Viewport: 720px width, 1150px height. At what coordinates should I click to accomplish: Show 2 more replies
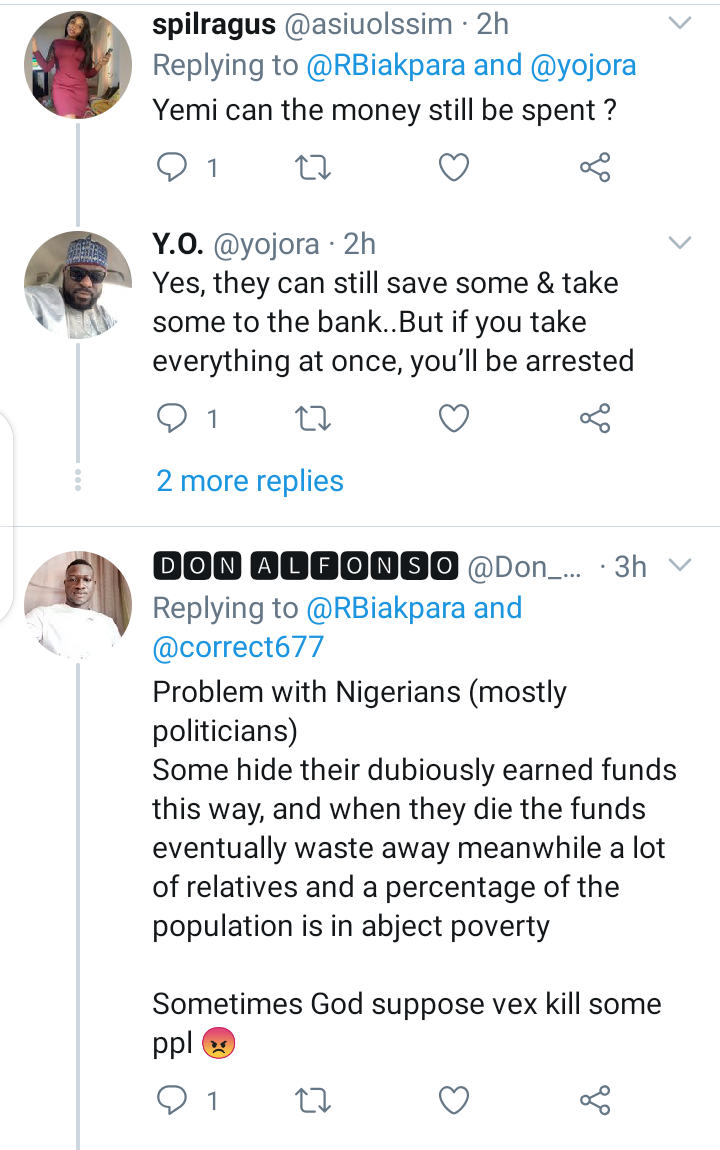click(x=250, y=481)
